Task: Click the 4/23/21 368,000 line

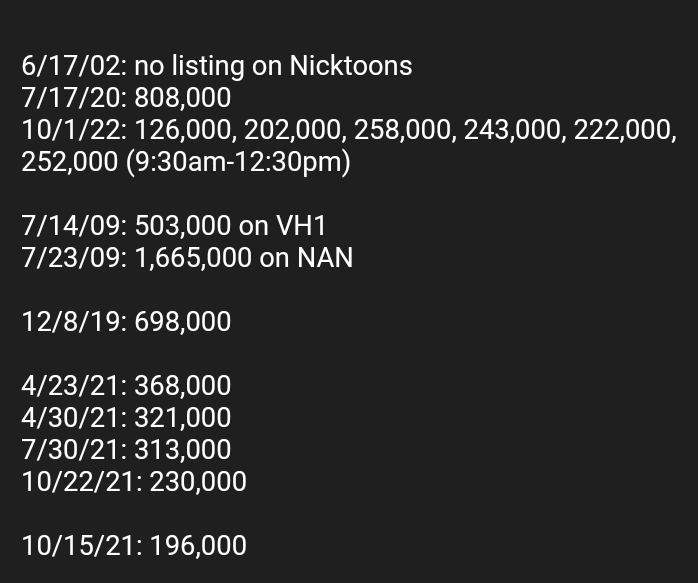Action: point(126,385)
